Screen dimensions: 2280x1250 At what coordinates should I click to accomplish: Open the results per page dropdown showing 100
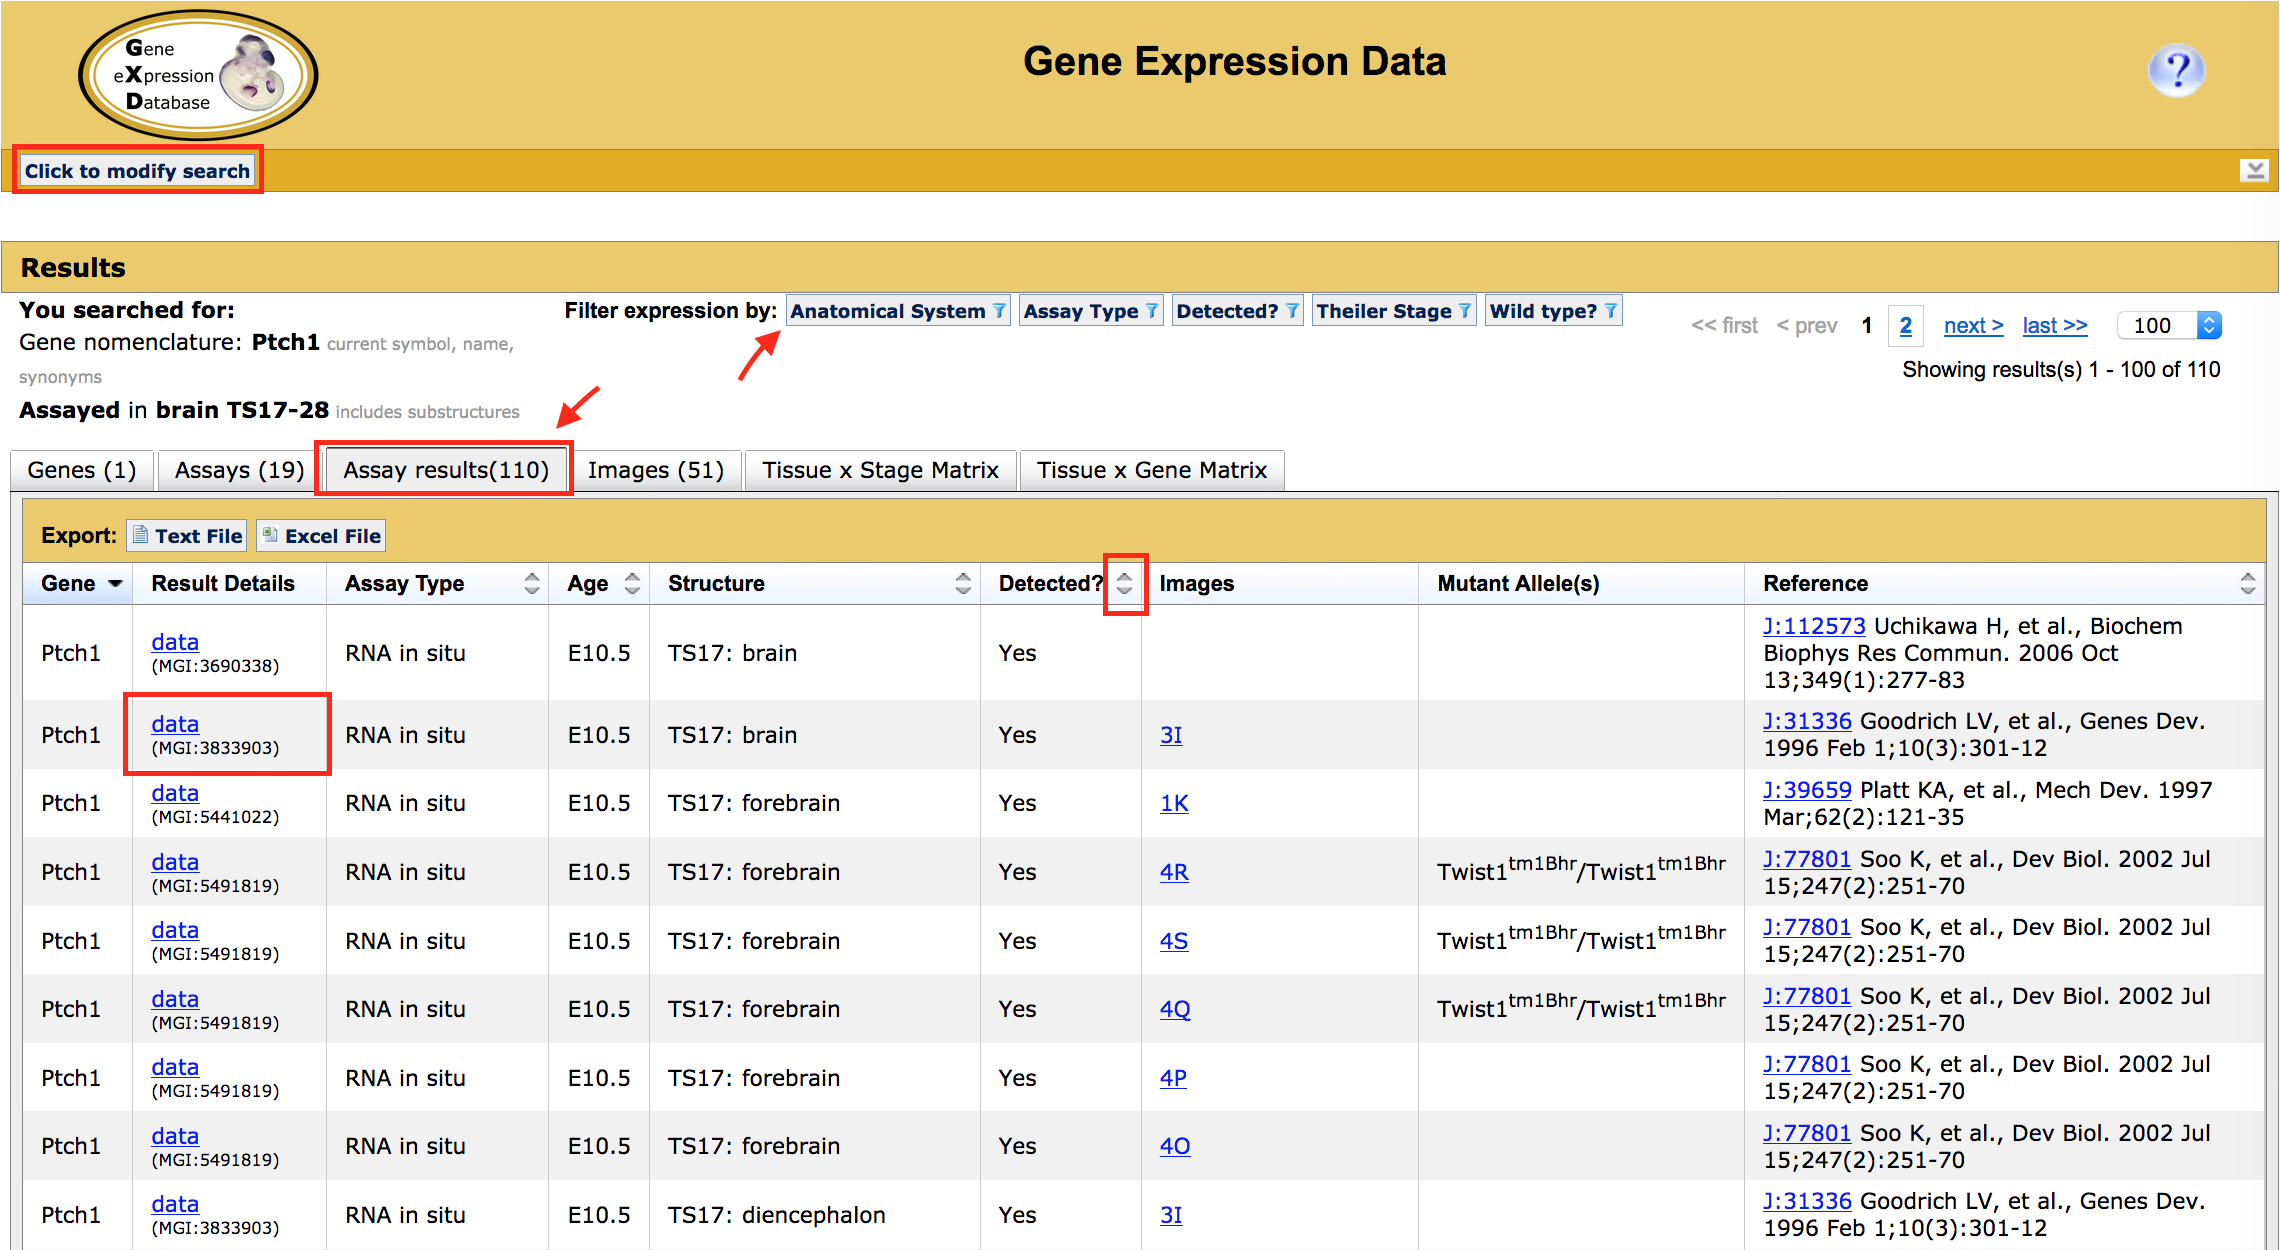tap(2169, 325)
